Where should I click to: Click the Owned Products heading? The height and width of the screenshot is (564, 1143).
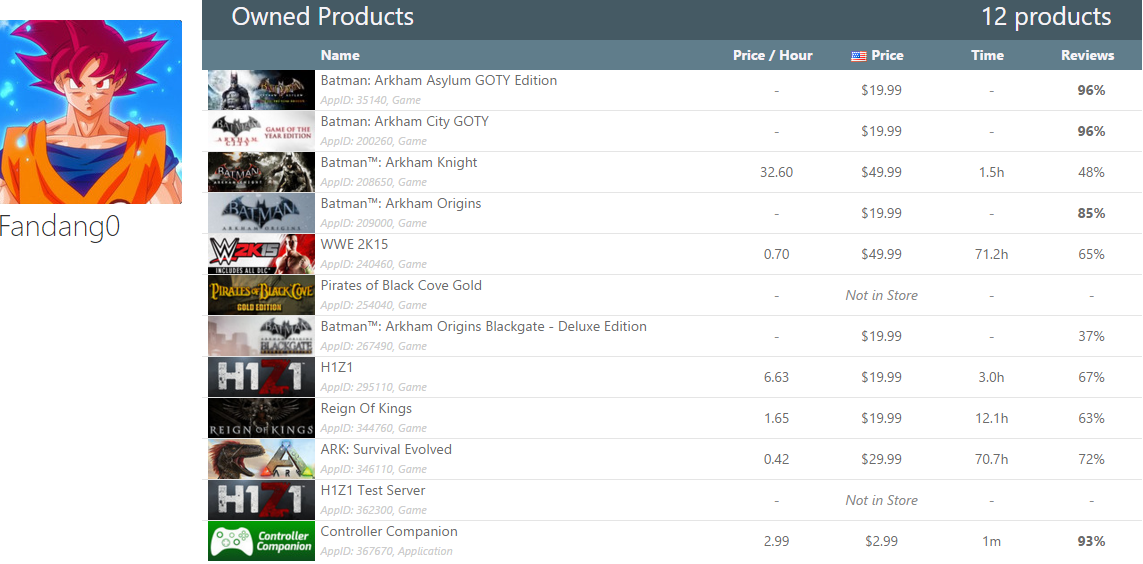[322, 17]
